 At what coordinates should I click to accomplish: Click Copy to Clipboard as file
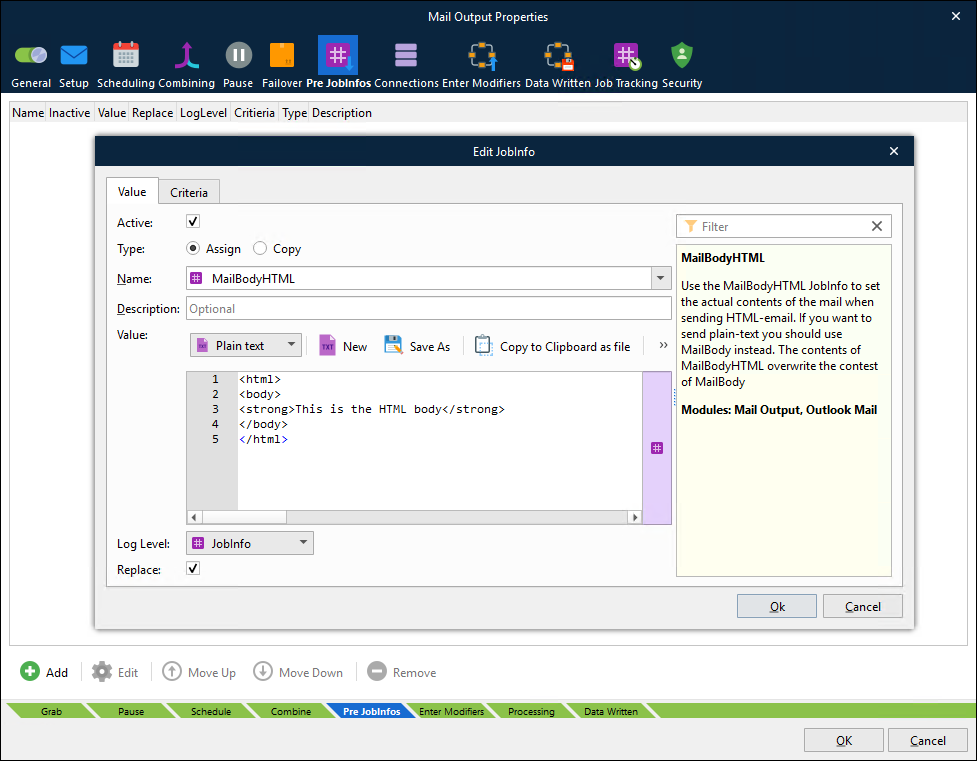pyautogui.click(x=553, y=346)
